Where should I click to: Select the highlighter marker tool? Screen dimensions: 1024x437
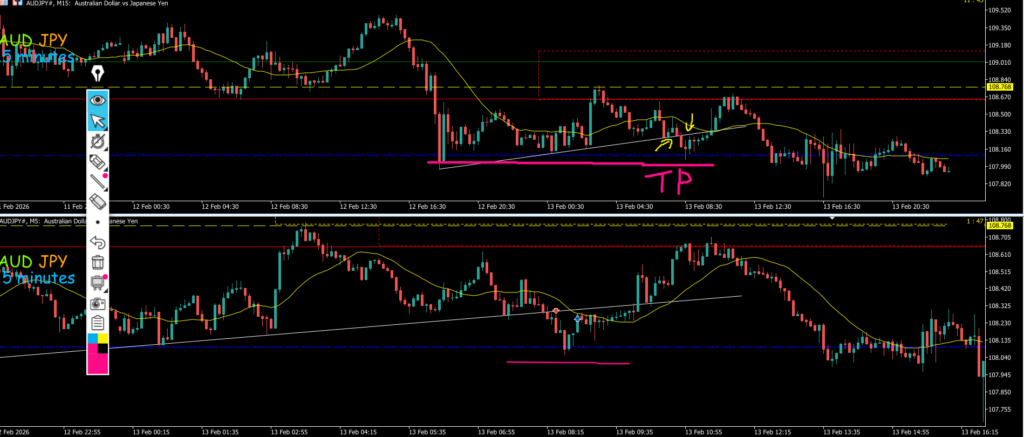tap(98, 162)
